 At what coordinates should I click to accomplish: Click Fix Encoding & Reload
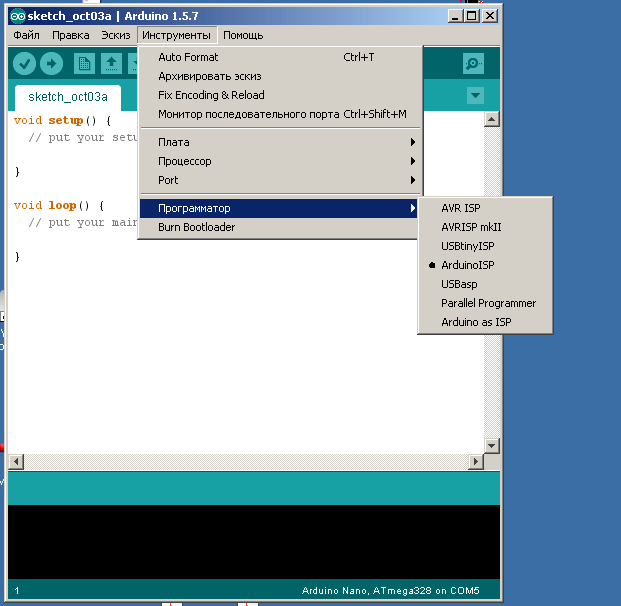point(281,95)
